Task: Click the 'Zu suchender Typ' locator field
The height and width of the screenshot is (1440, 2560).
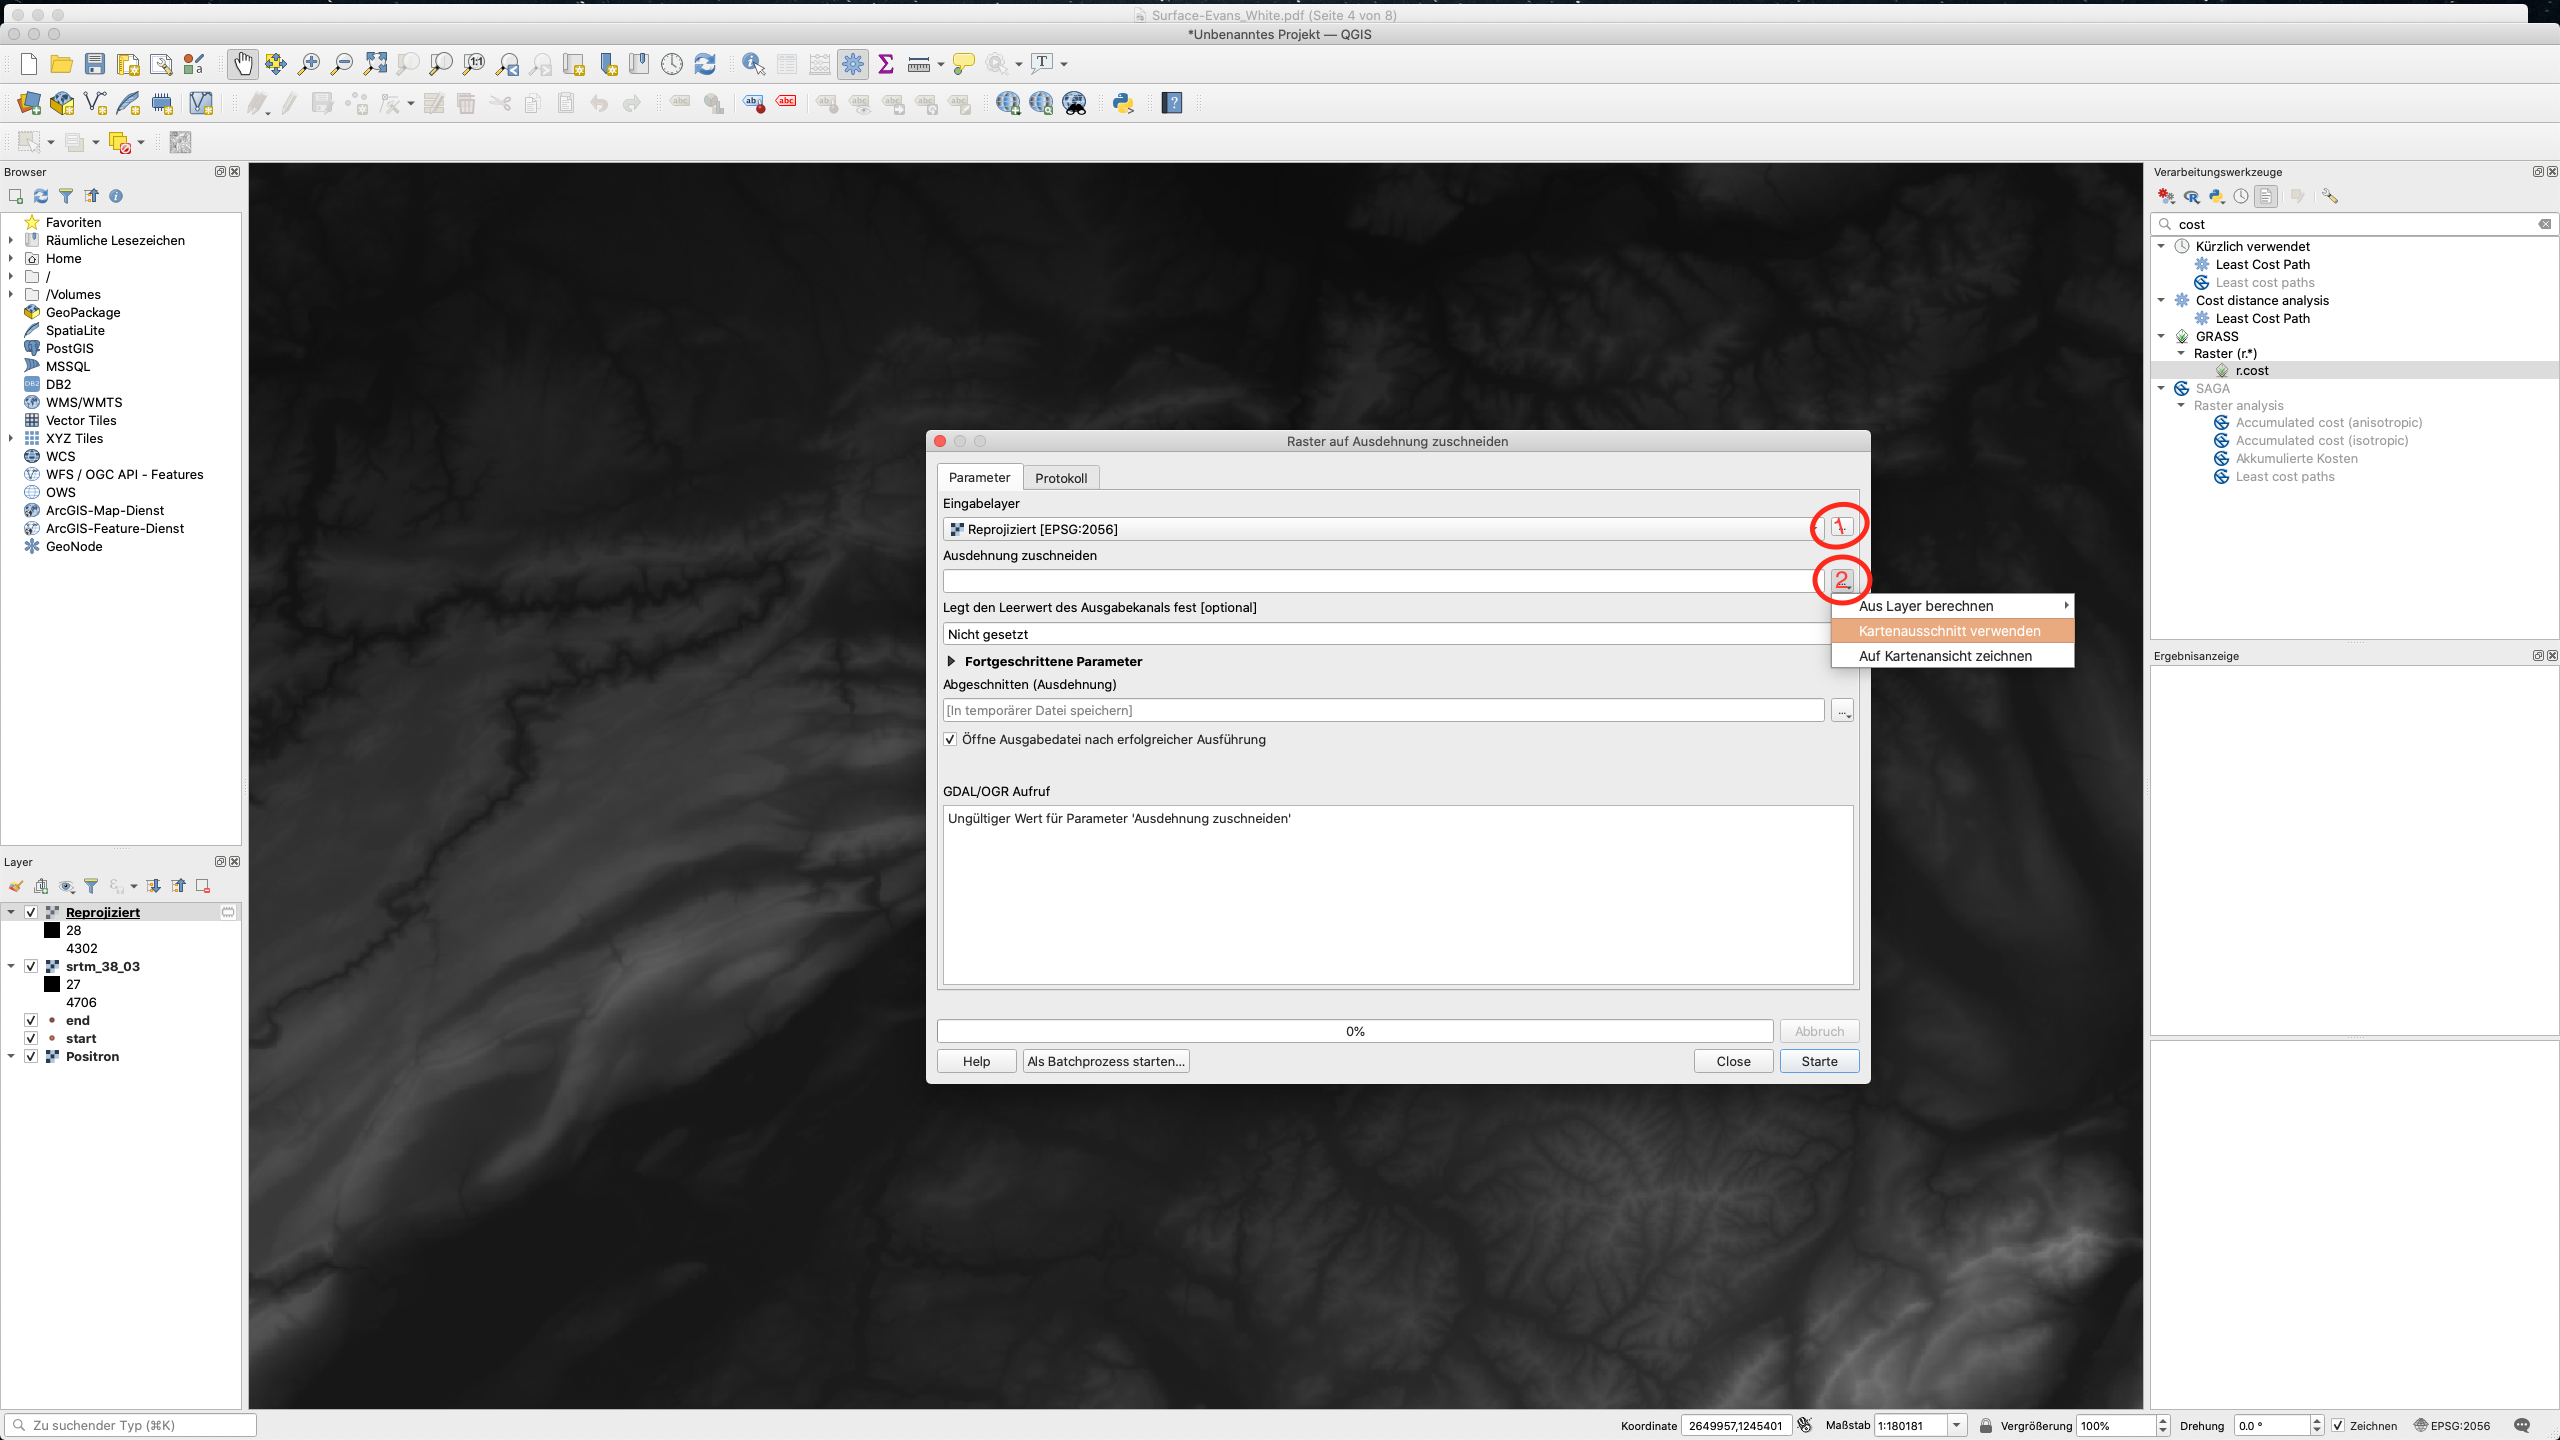Action: [130, 1425]
